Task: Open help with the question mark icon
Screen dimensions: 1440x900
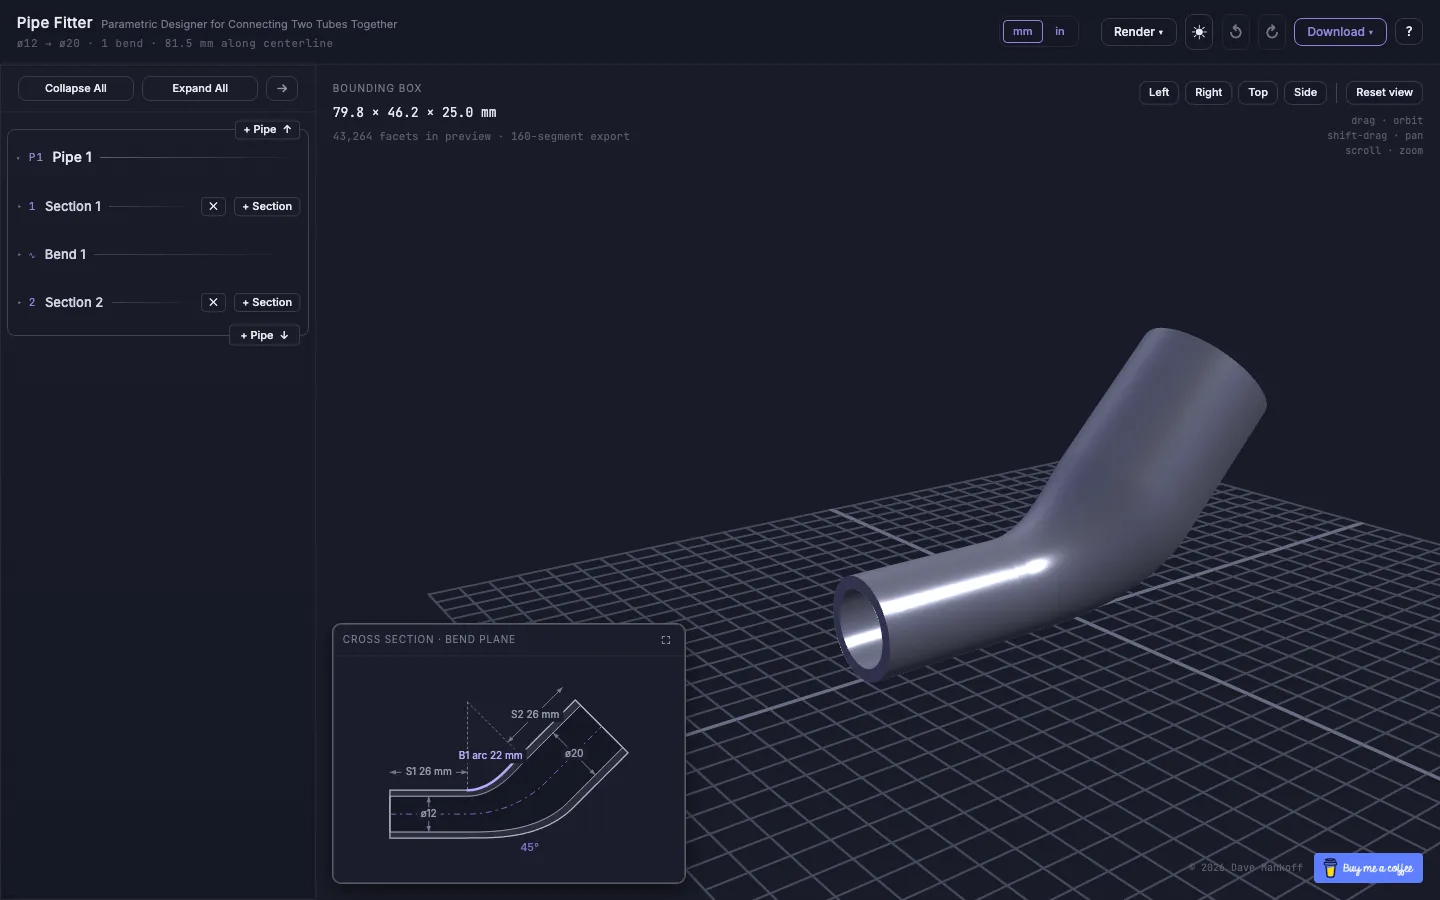Action: (1409, 32)
